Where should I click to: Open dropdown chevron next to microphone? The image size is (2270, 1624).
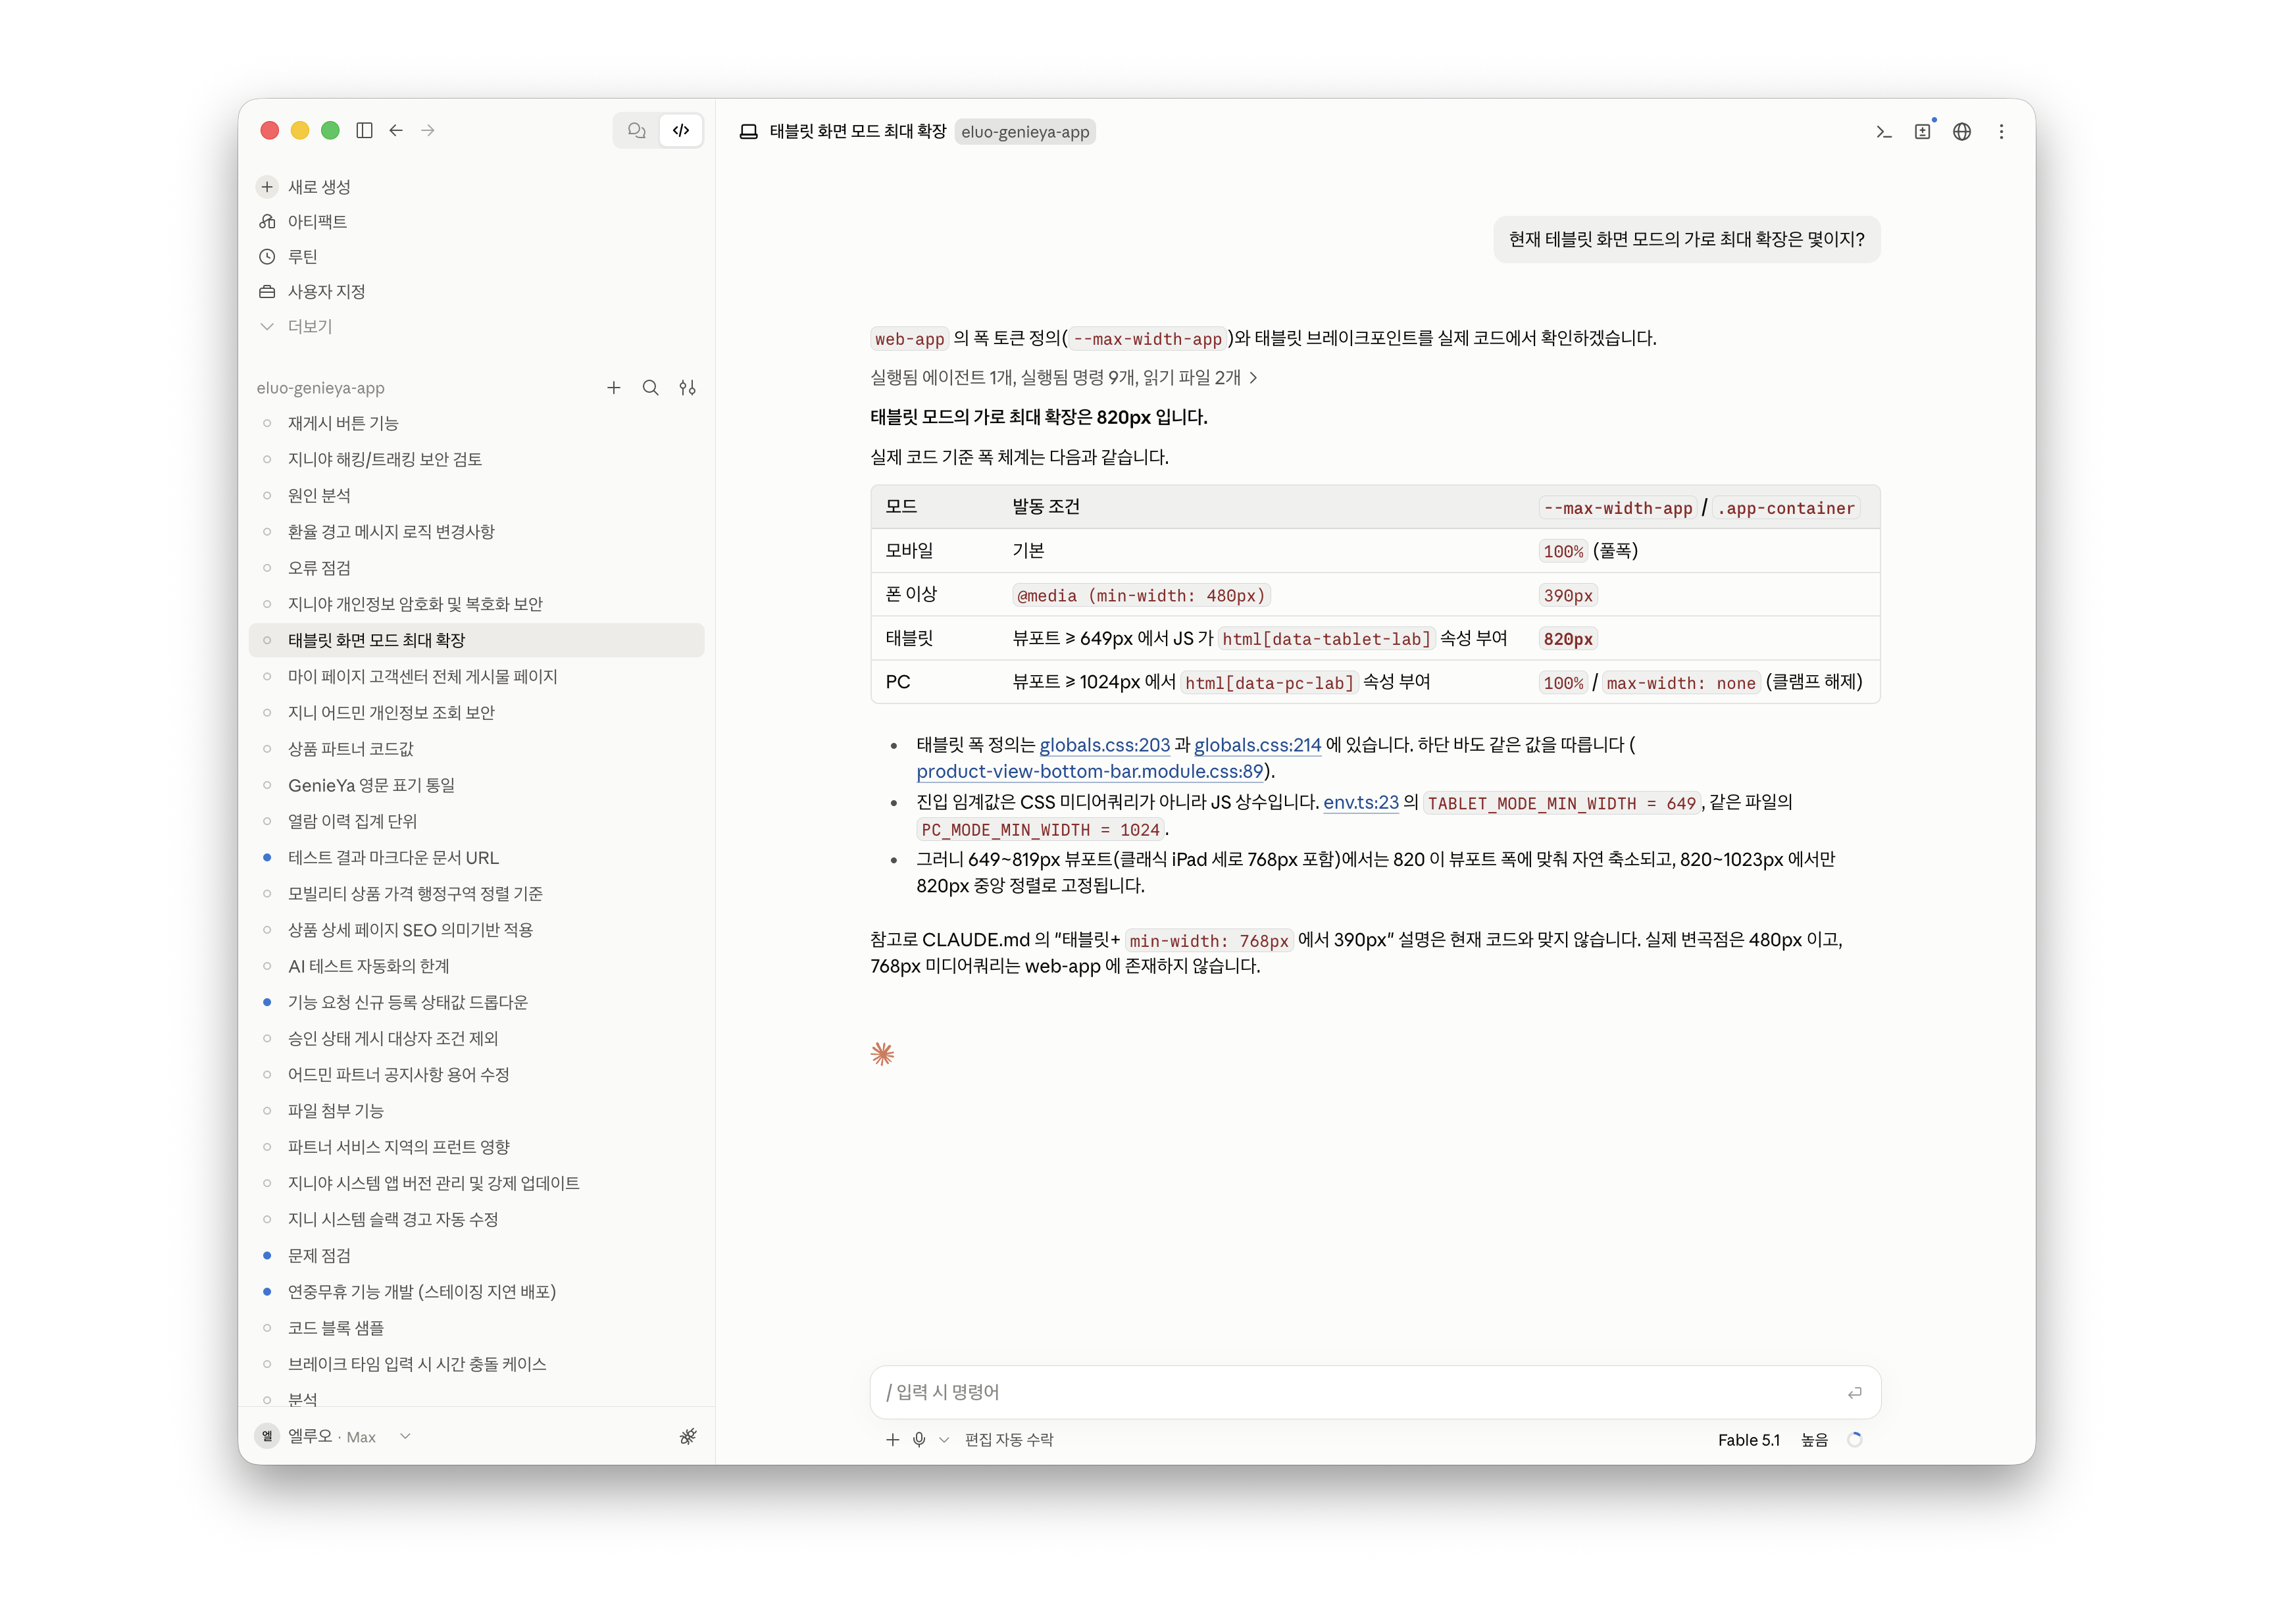point(943,1439)
